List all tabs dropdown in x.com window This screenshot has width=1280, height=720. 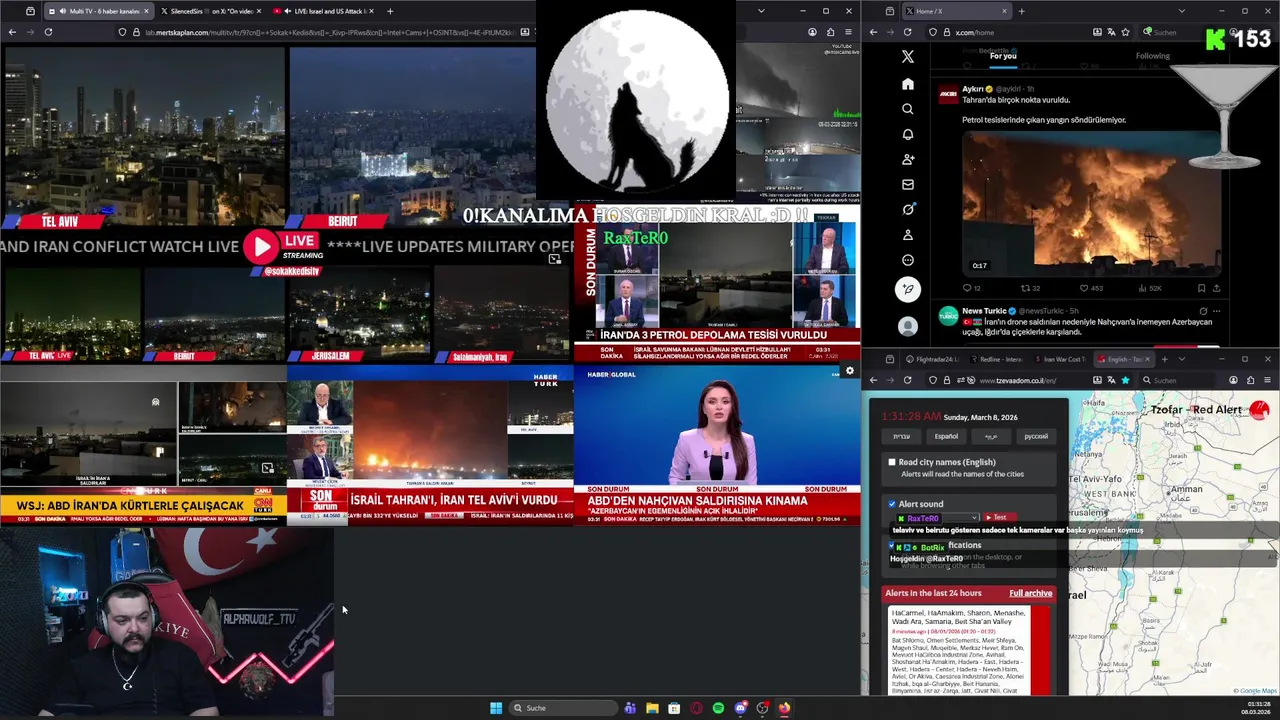tap(1181, 11)
